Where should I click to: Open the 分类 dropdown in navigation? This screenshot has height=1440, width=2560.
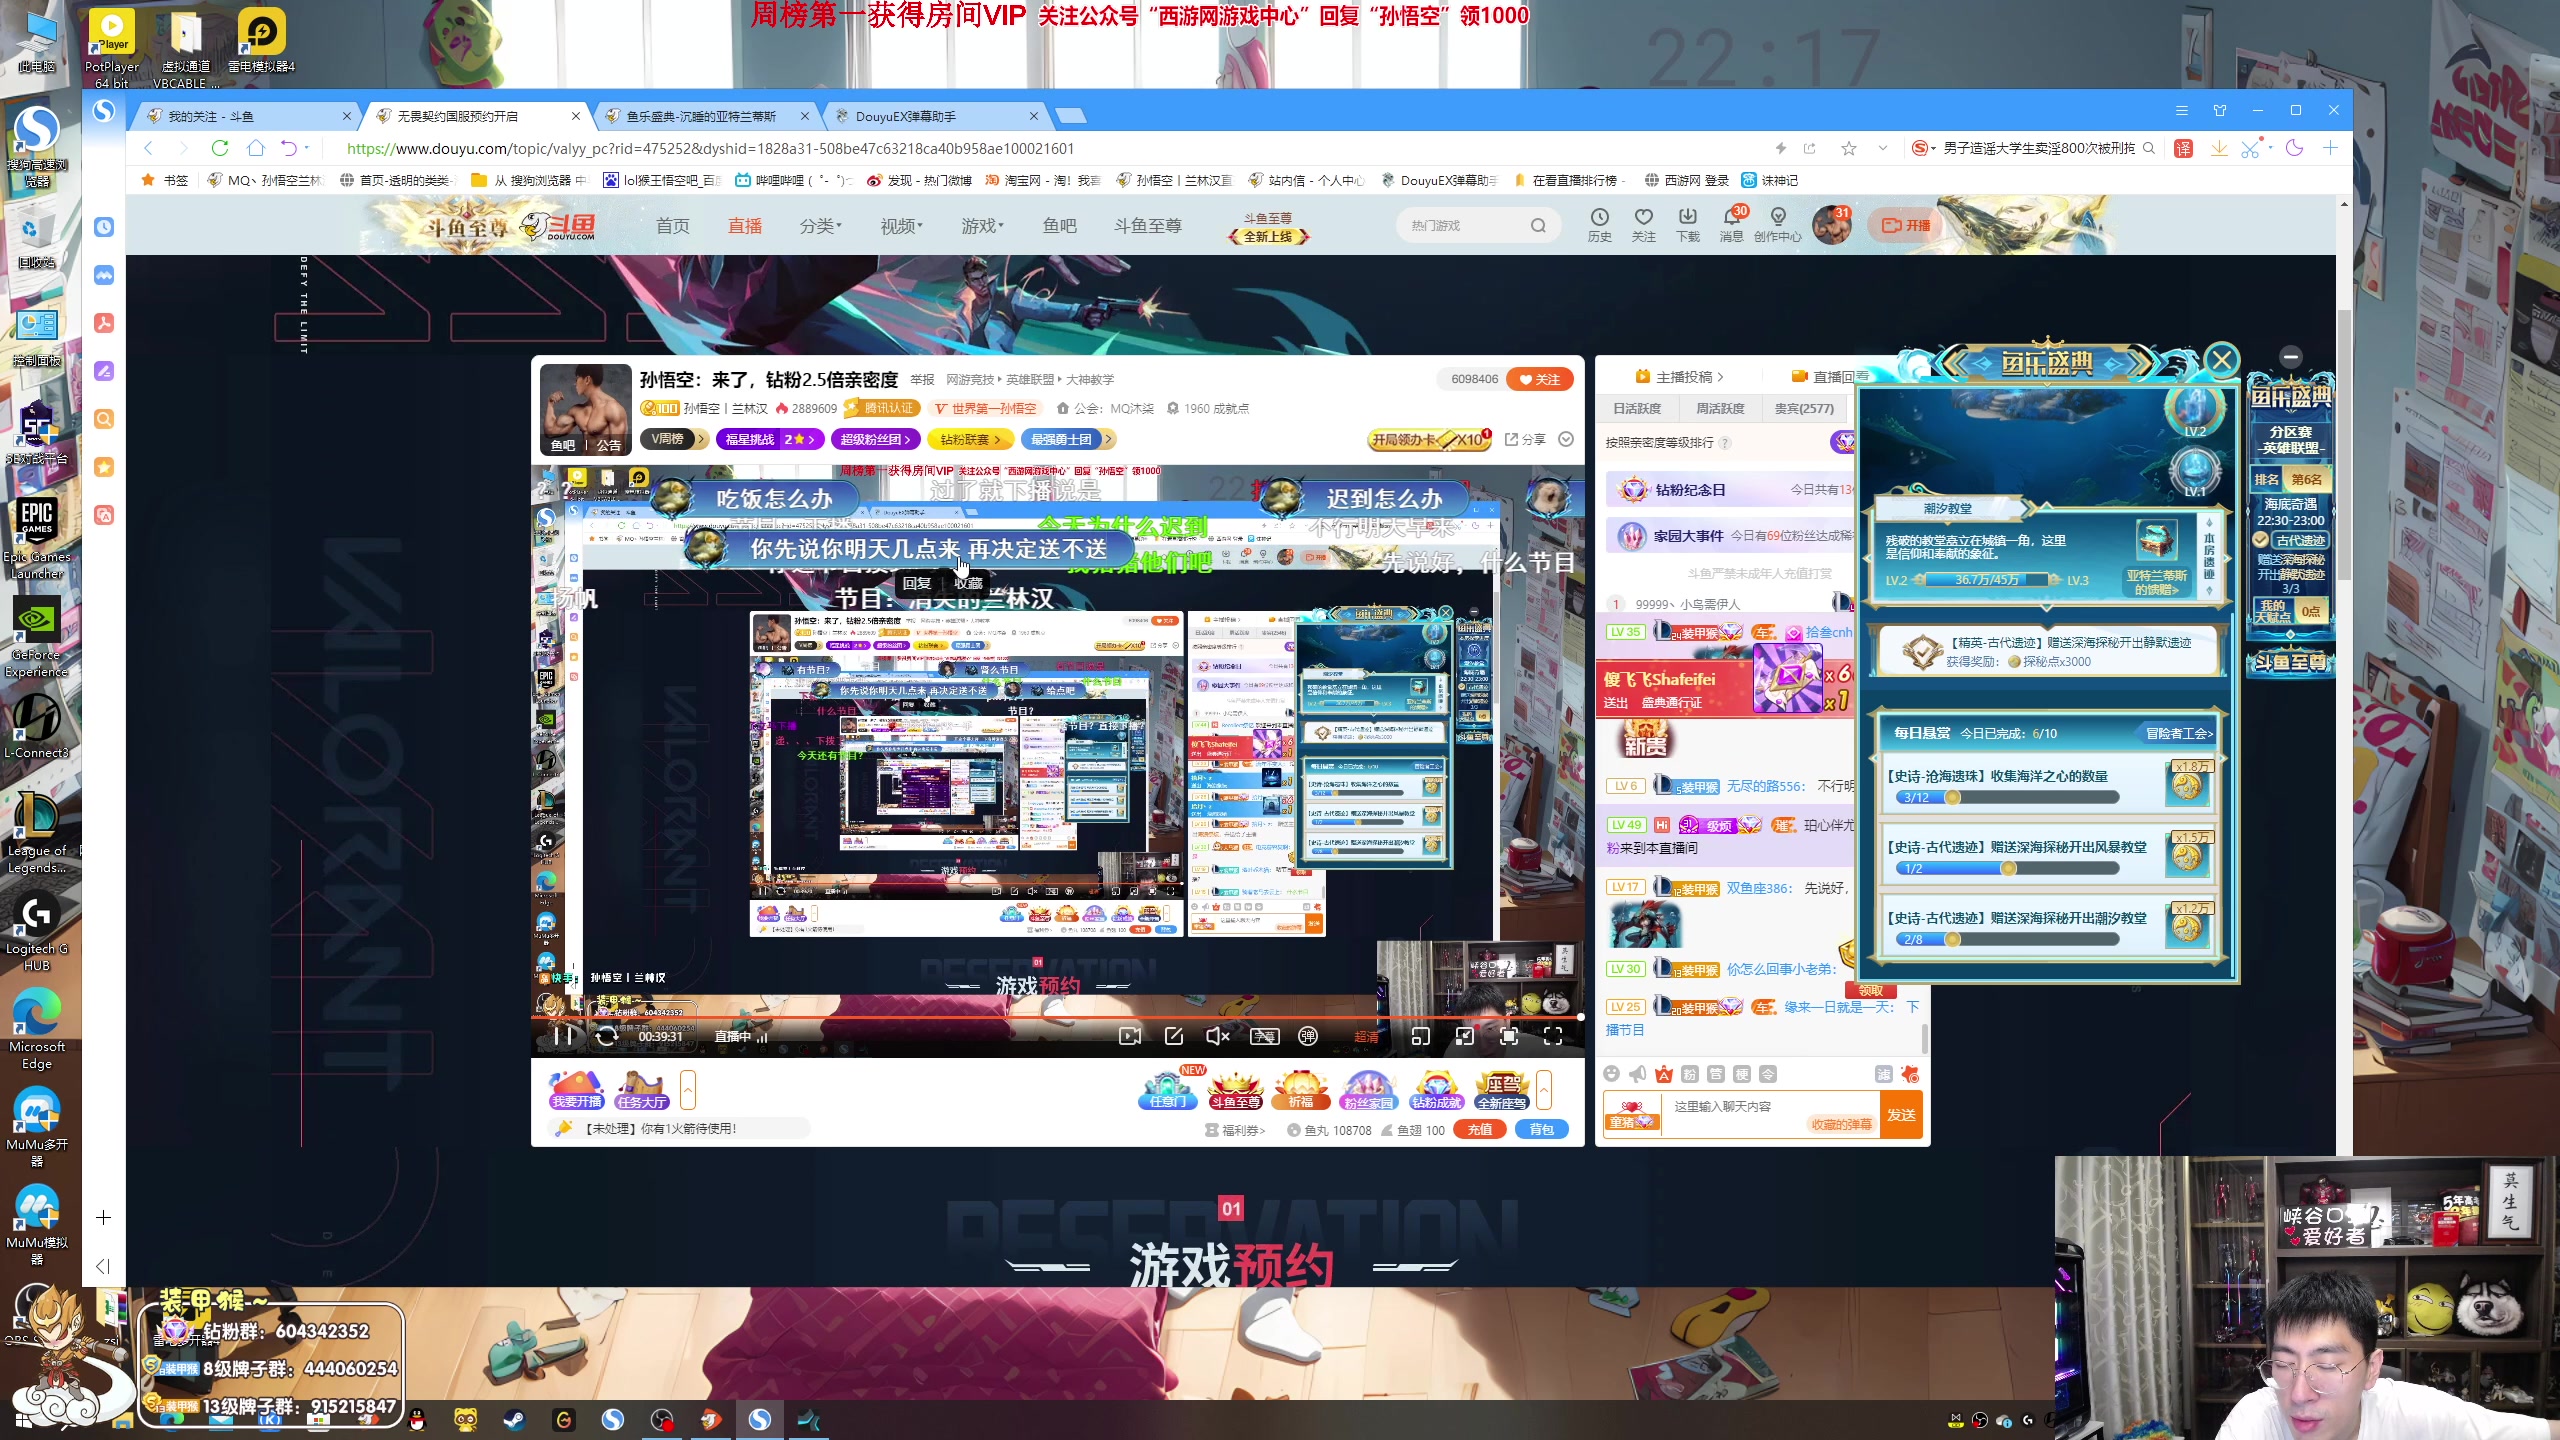click(820, 226)
